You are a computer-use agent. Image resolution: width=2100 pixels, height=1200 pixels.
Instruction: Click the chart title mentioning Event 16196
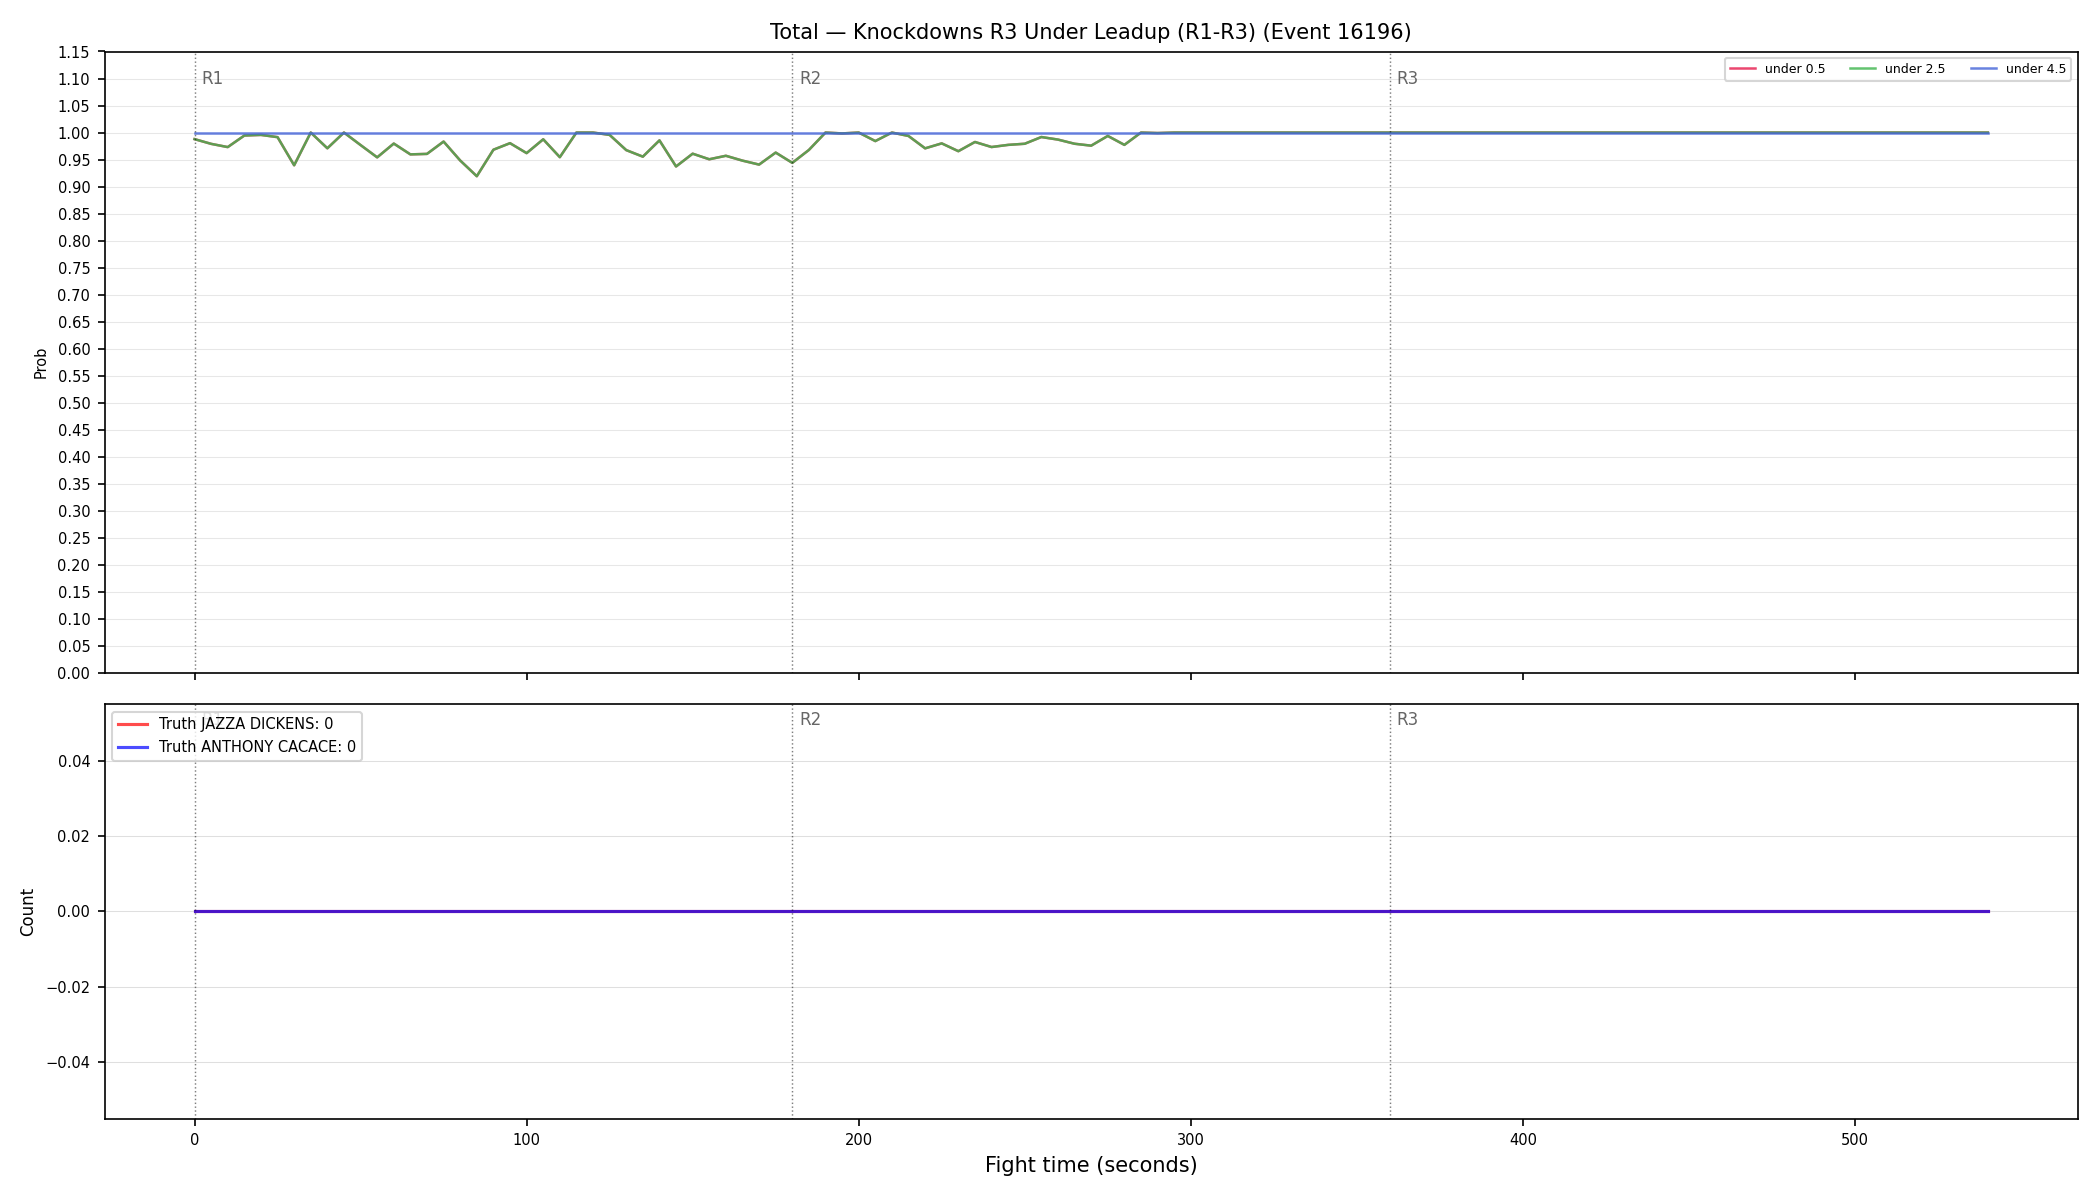coord(1090,32)
